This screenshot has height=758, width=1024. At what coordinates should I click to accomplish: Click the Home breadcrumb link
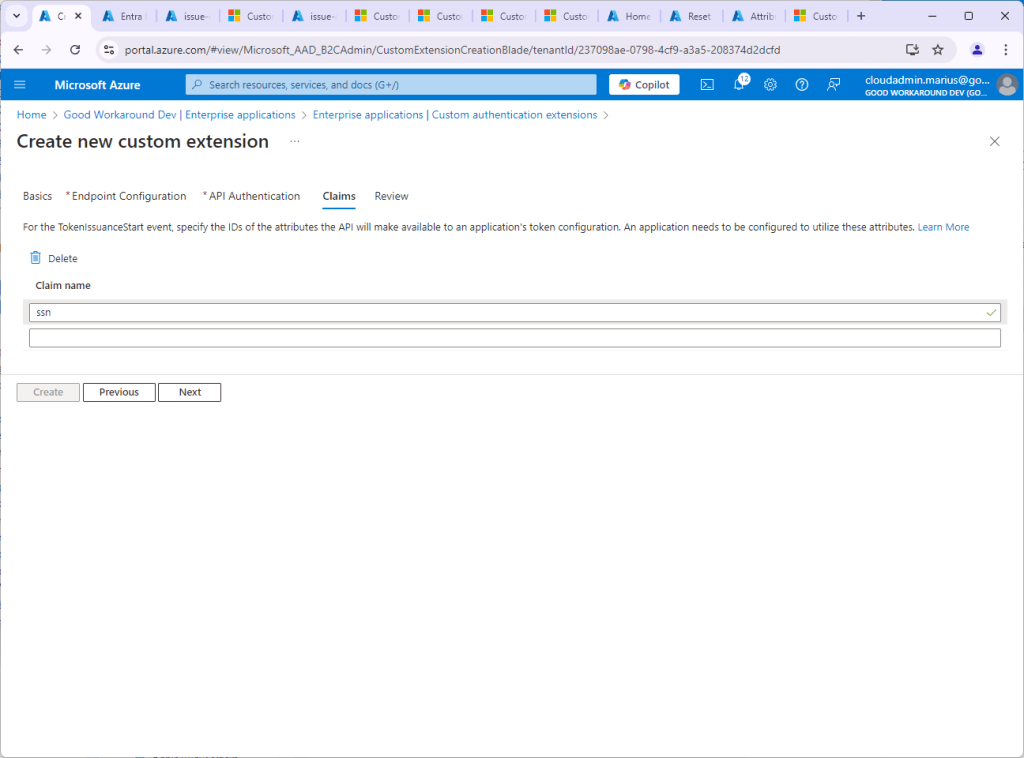pyautogui.click(x=31, y=115)
